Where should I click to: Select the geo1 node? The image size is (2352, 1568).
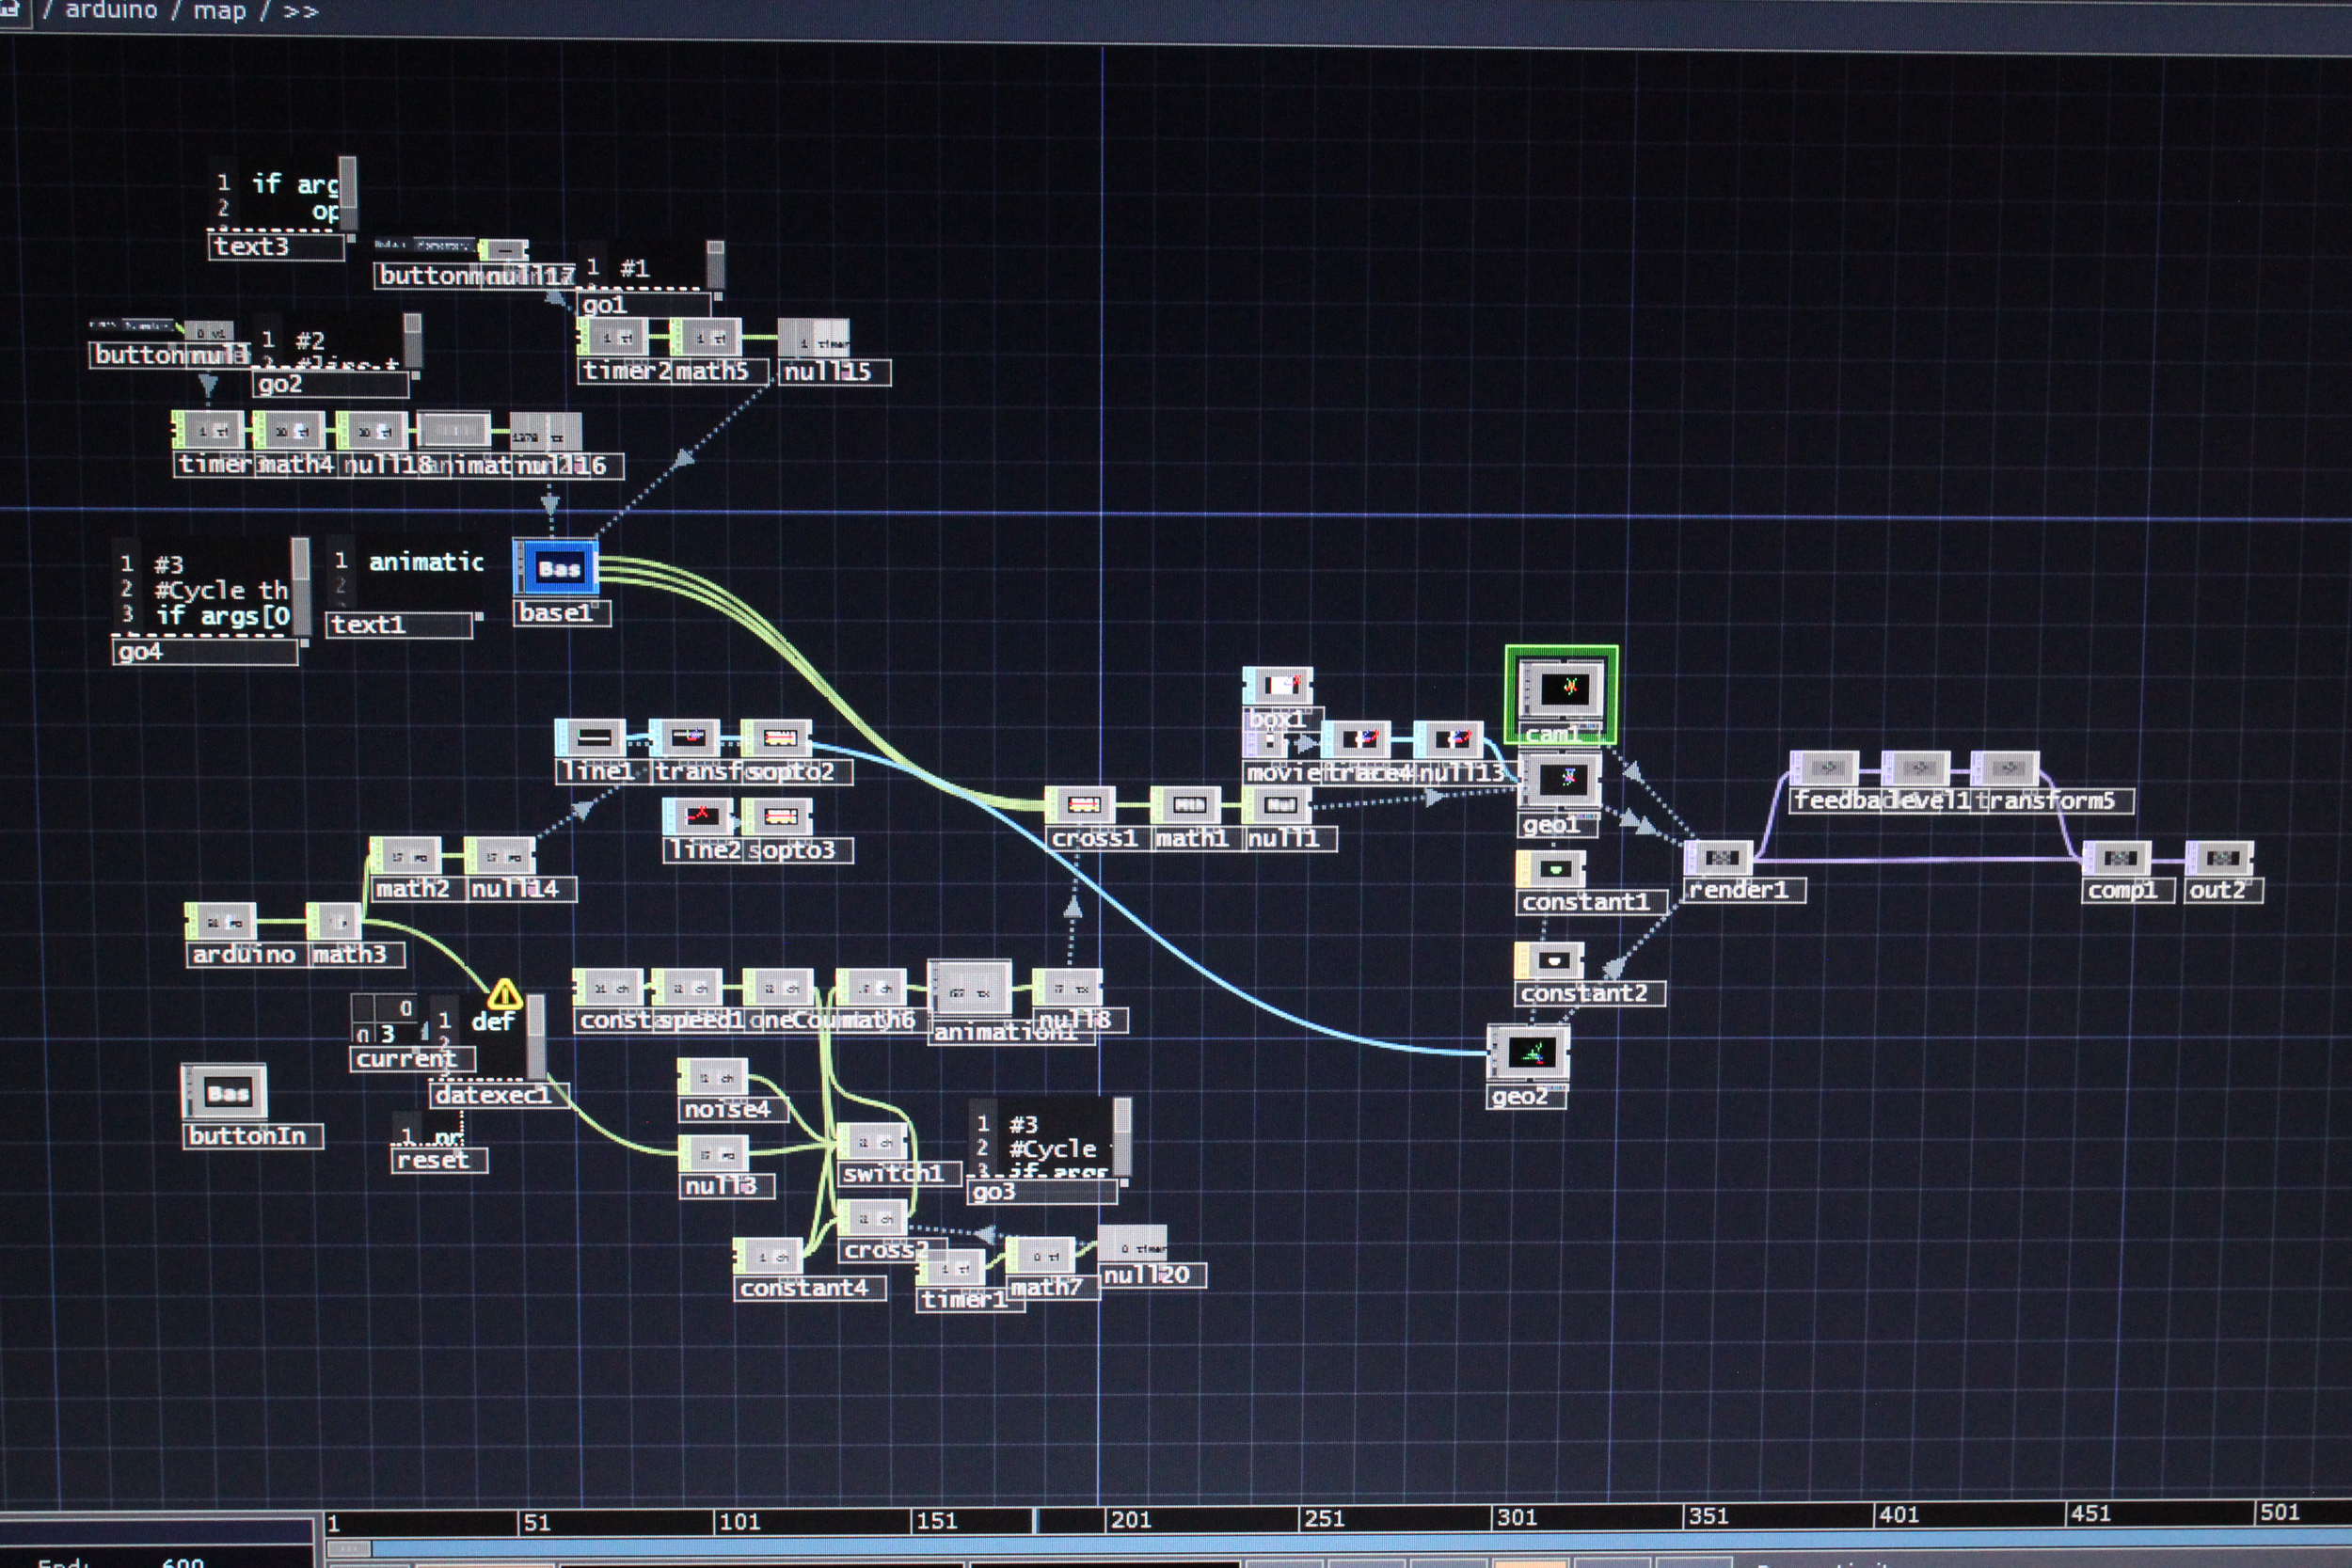click(1560, 778)
